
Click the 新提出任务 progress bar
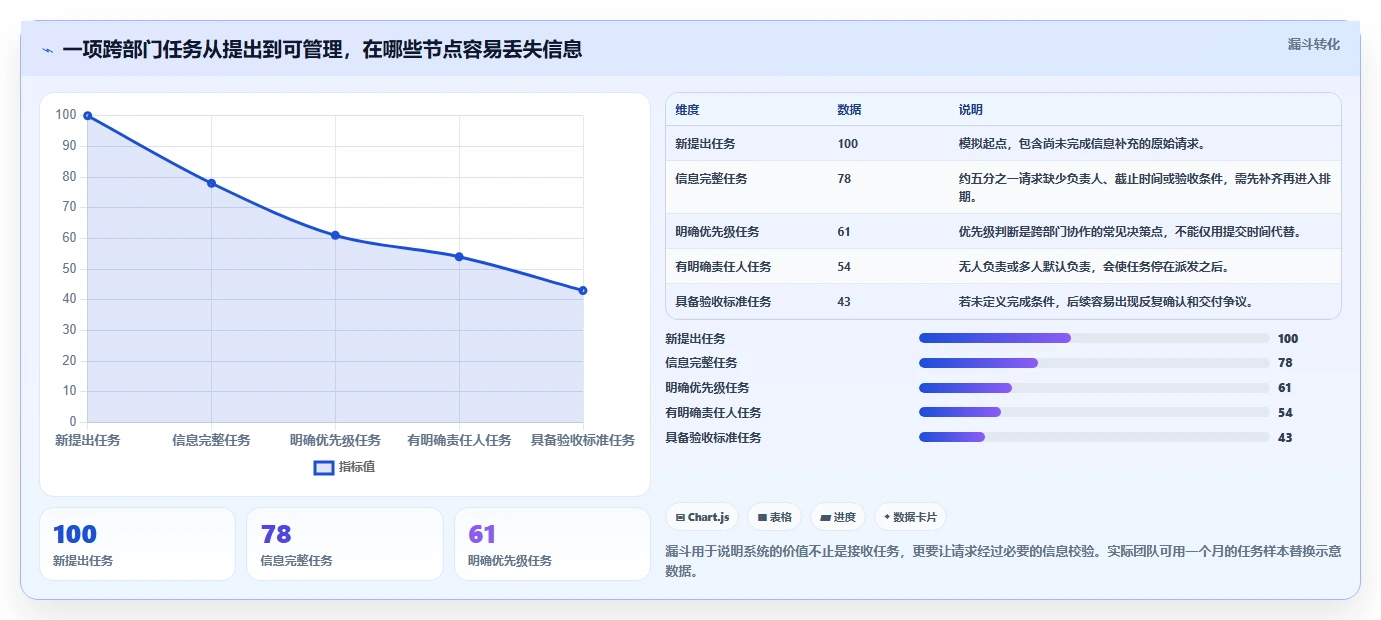1094,338
